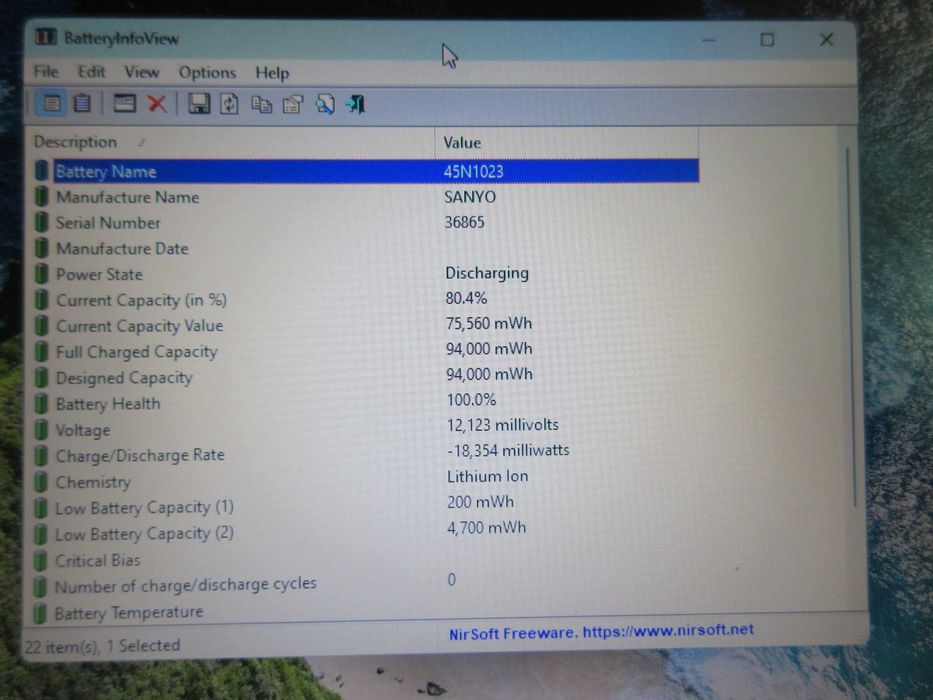Viewport: 933px width, 700px height.
Task: Click the SANYO manufacturer value
Action: coord(470,197)
